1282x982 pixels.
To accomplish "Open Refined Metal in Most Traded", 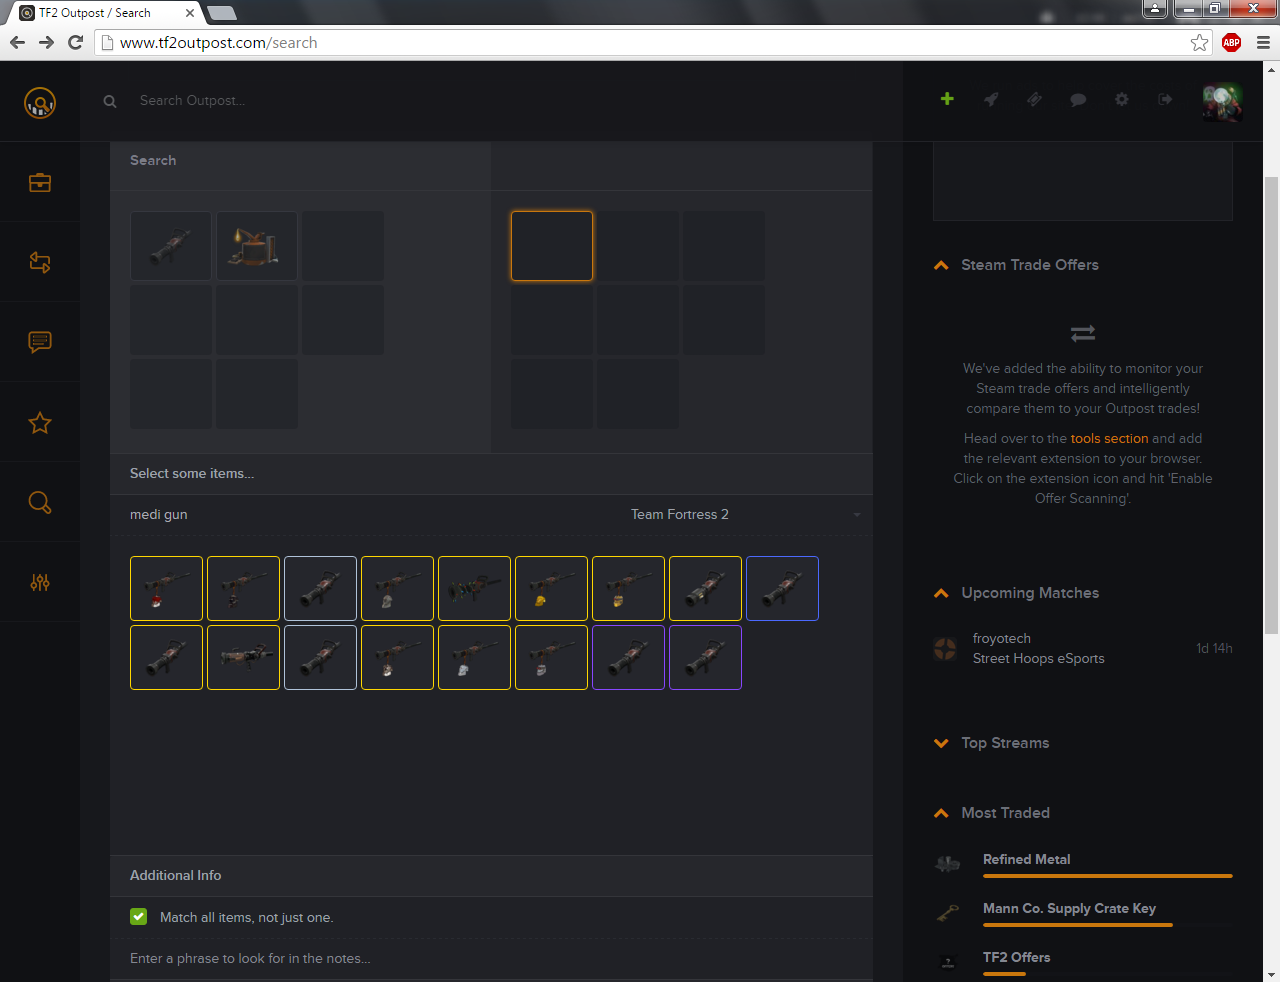I will (x=1026, y=860).
